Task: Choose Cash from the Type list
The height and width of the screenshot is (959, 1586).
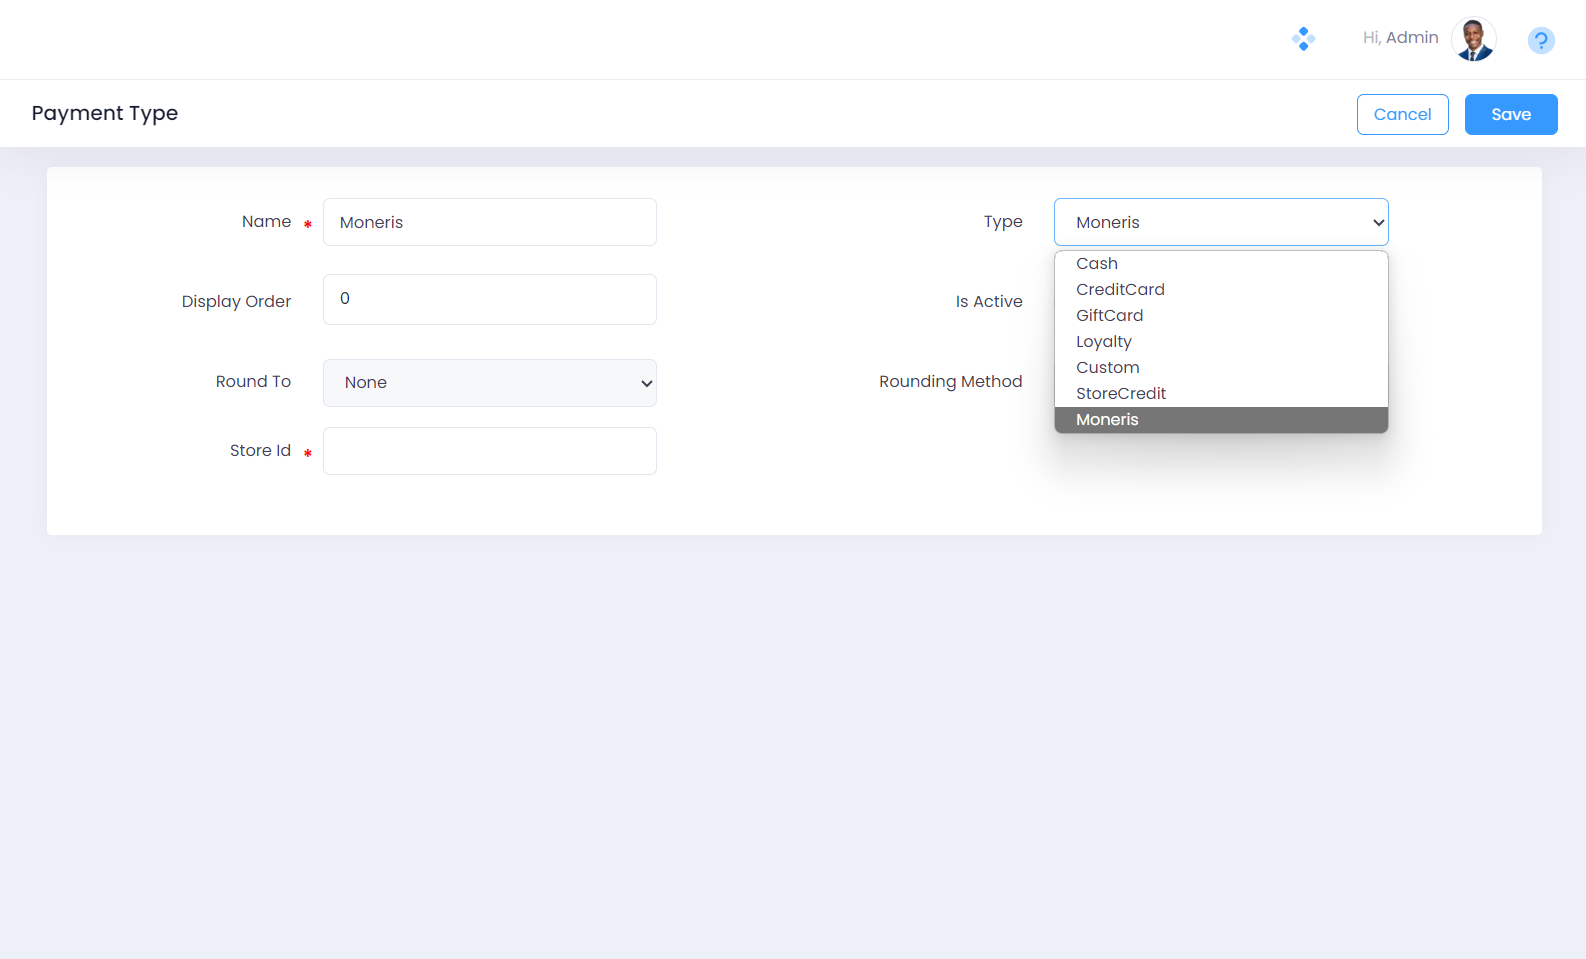Action: click(x=1097, y=264)
